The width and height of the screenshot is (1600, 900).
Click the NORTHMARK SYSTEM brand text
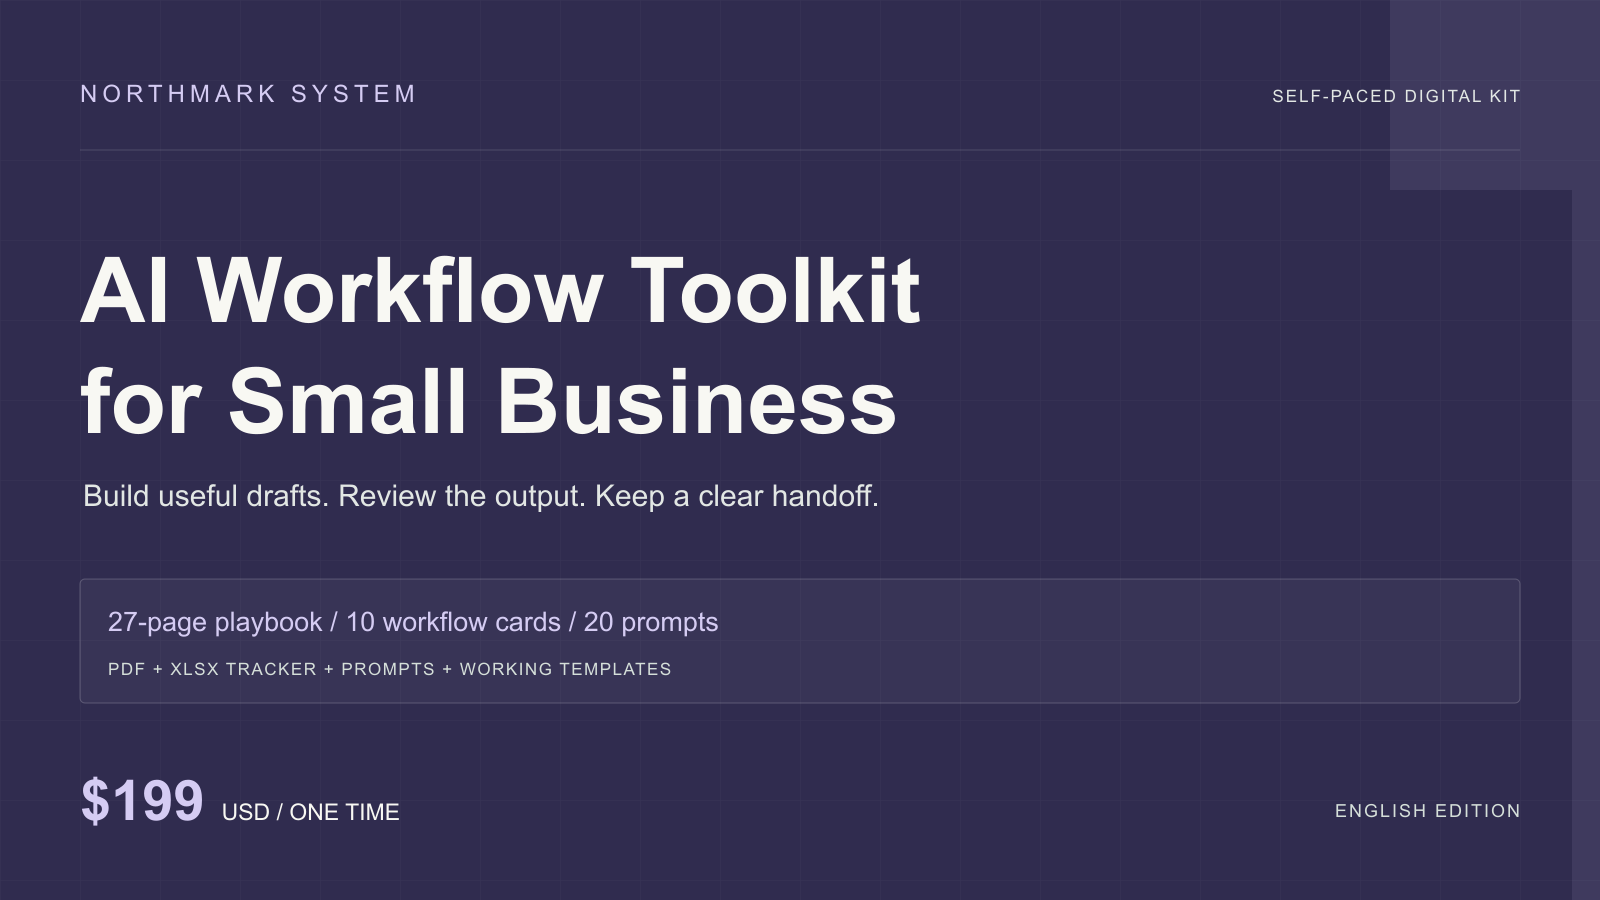point(248,94)
